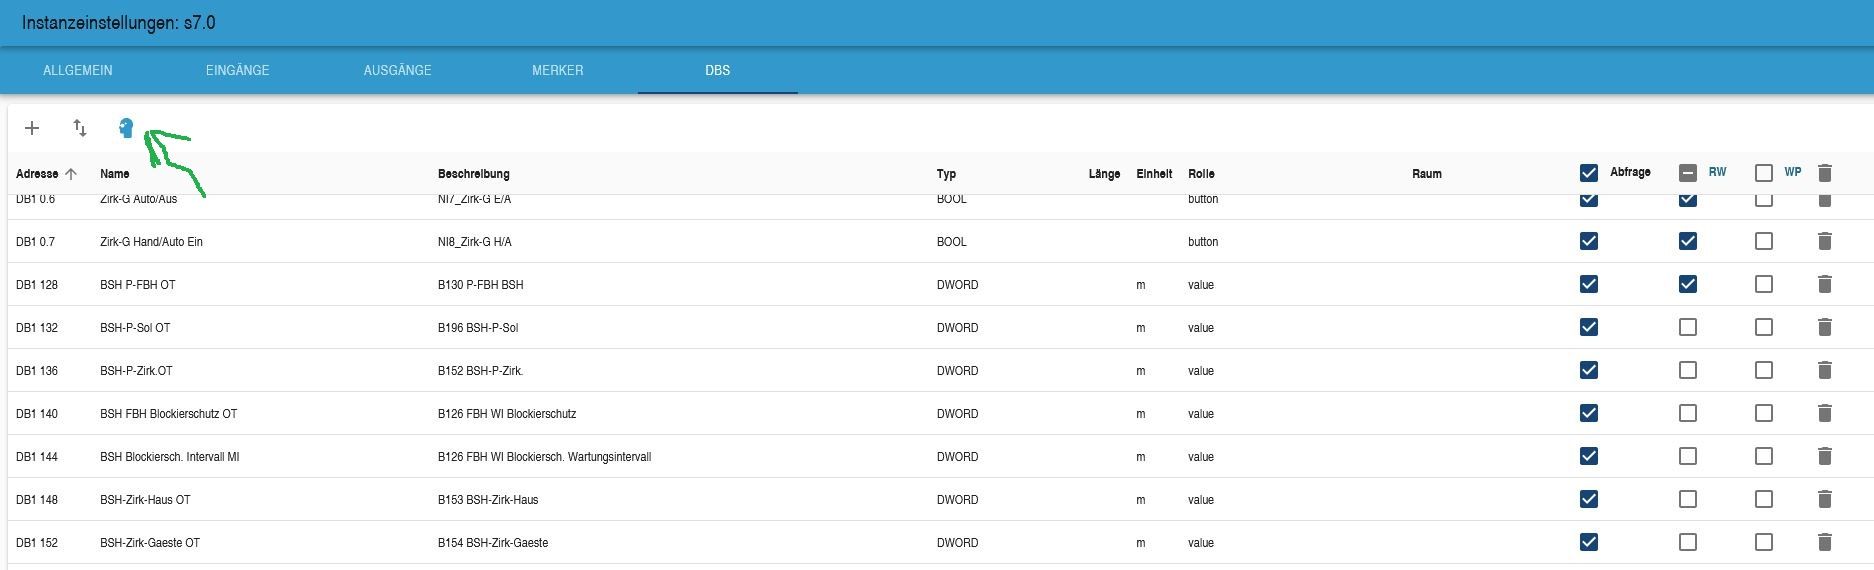Open Raum field for DB1 136
The height and width of the screenshot is (570, 1874).
coord(1490,371)
